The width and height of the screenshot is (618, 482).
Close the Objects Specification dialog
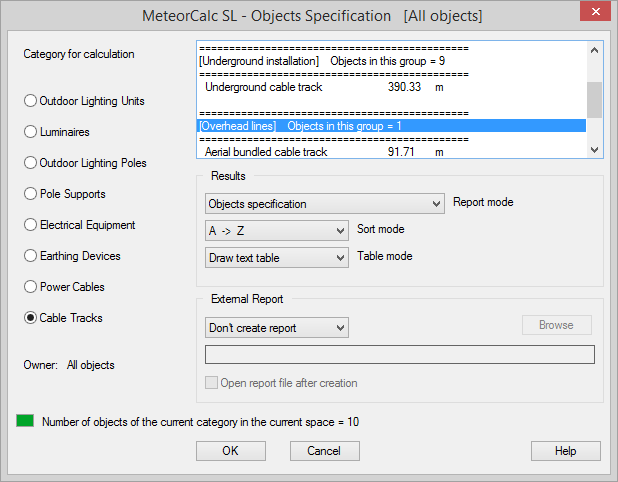click(595, 11)
